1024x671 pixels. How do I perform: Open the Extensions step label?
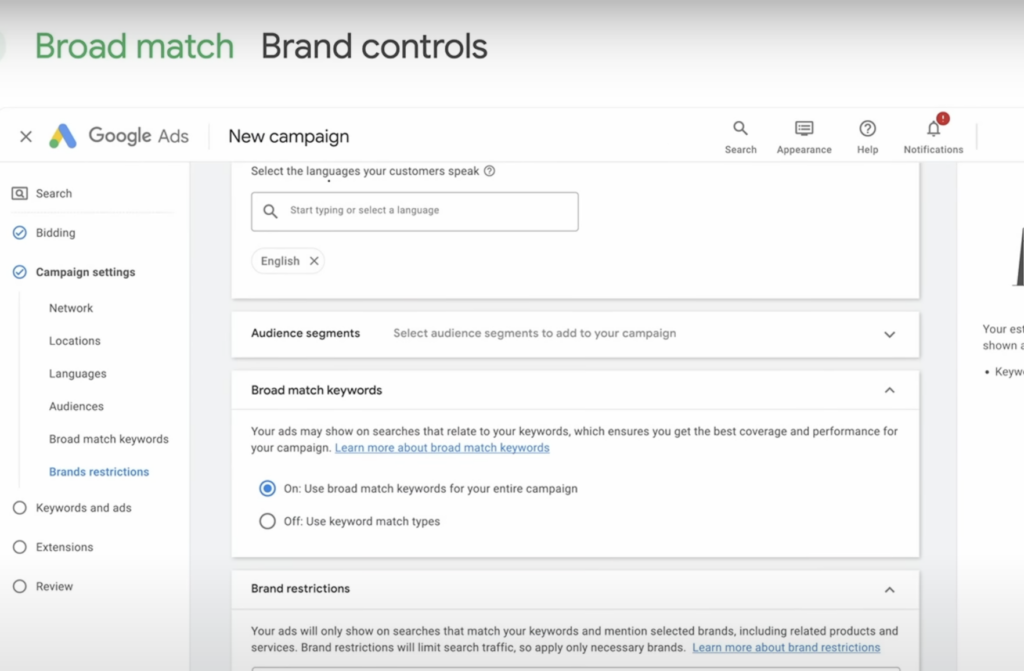(x=65, y=547)
